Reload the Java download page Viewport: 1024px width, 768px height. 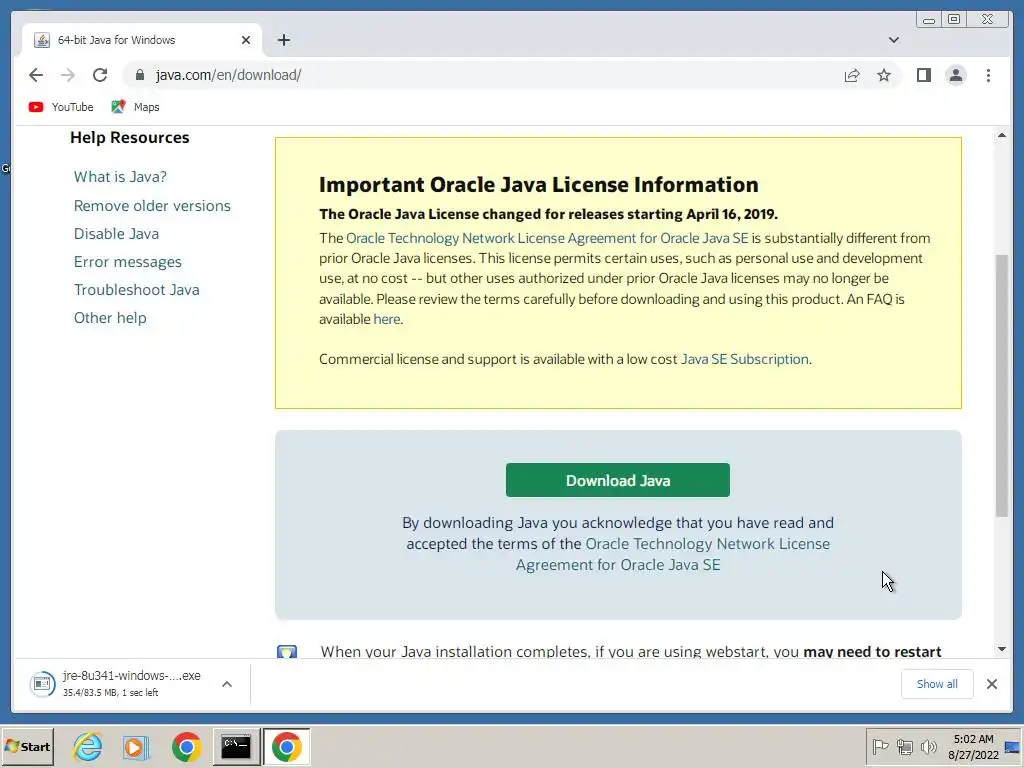click(100, 75)
